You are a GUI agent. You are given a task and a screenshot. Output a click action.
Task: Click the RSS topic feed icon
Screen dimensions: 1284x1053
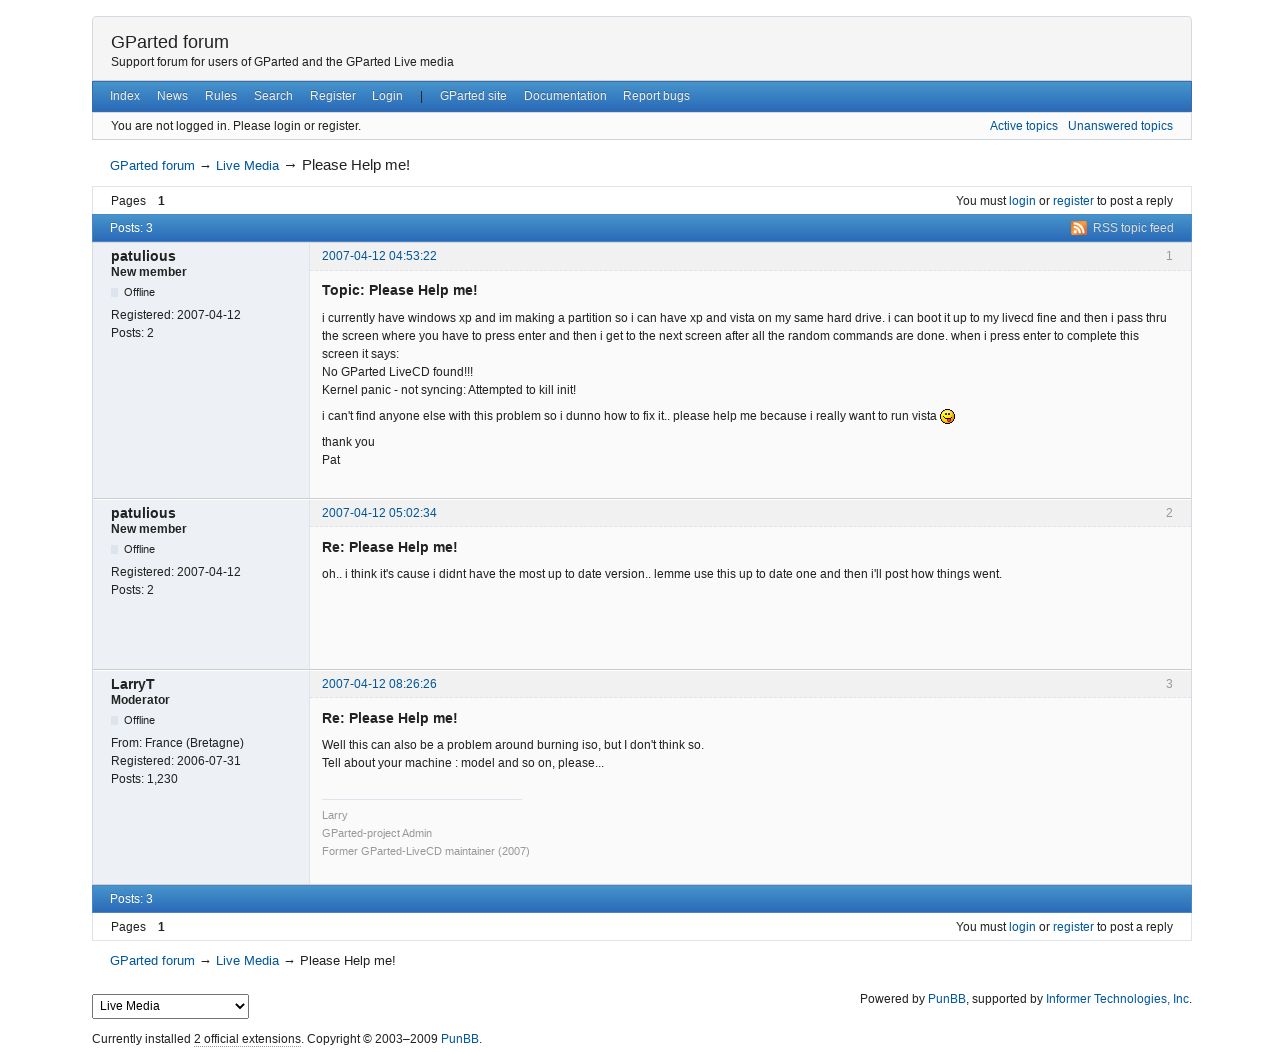(1078, 228)
